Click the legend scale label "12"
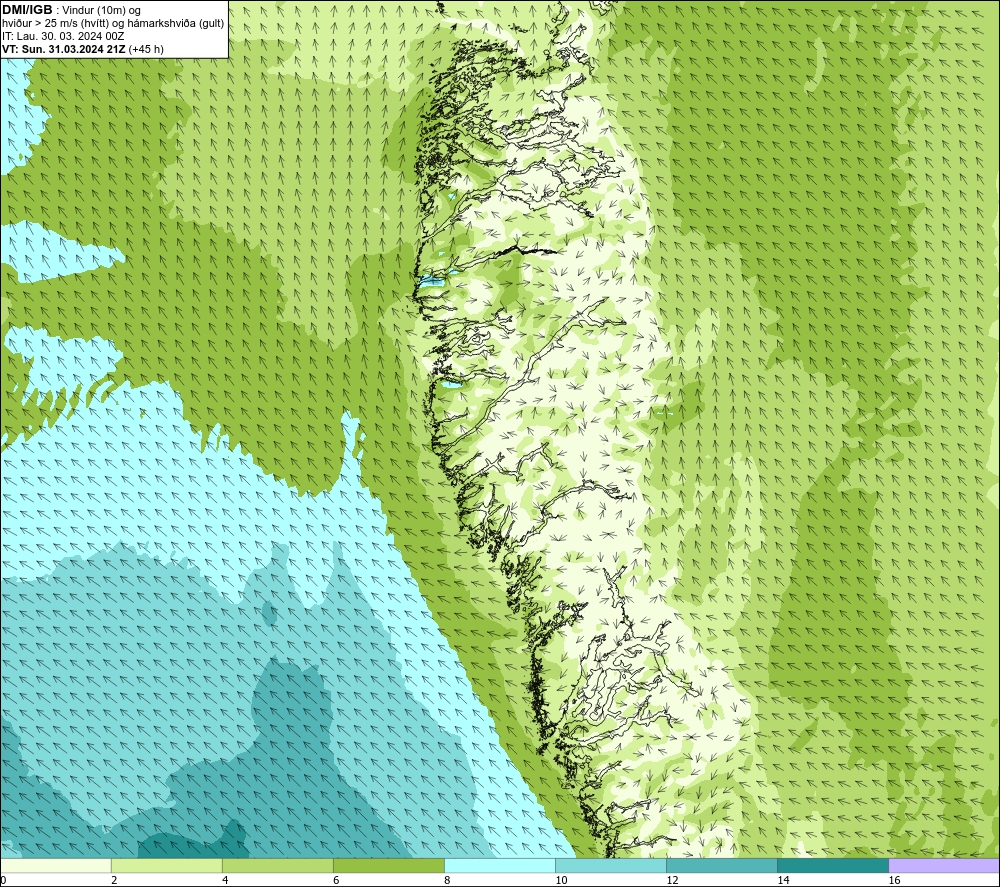 (672, 881)
